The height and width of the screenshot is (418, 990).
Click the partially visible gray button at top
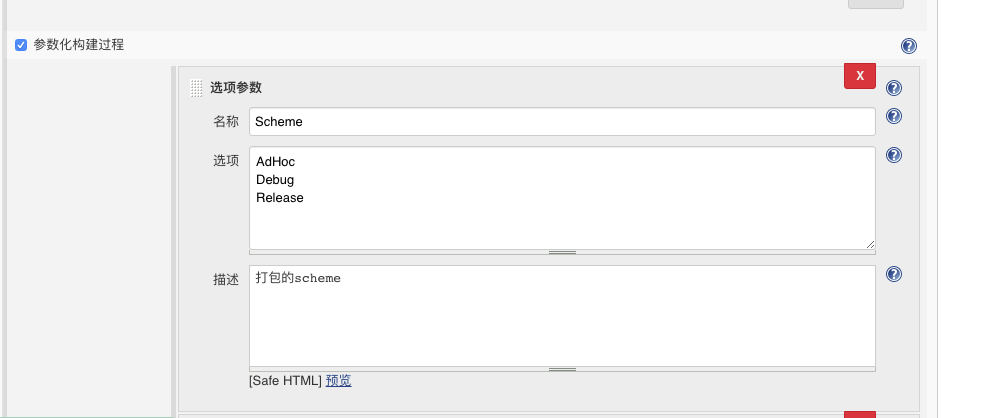point(876,4)
